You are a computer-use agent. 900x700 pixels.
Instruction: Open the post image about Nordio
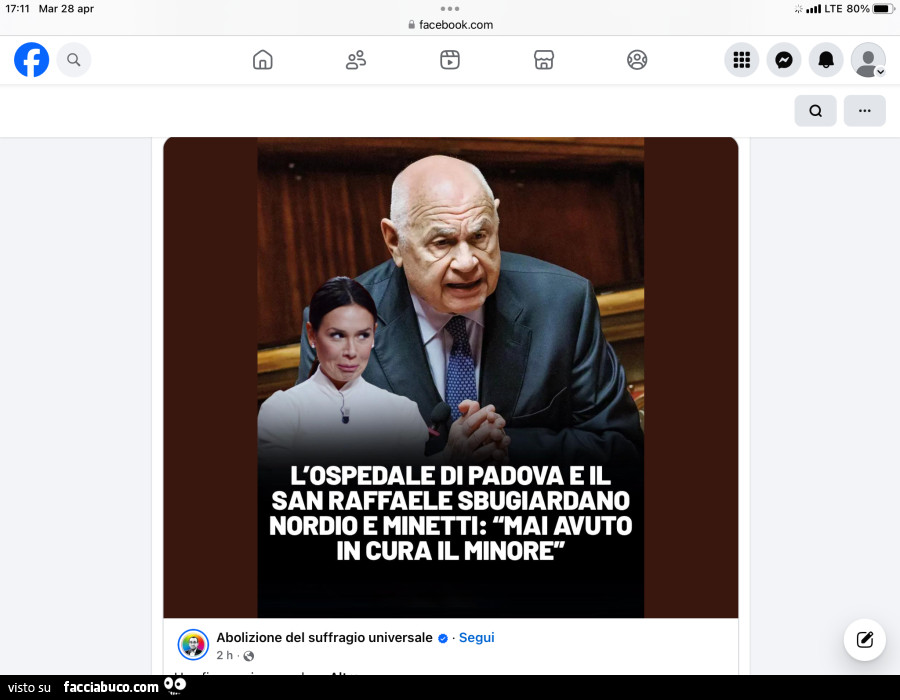[x=450, y=377]
